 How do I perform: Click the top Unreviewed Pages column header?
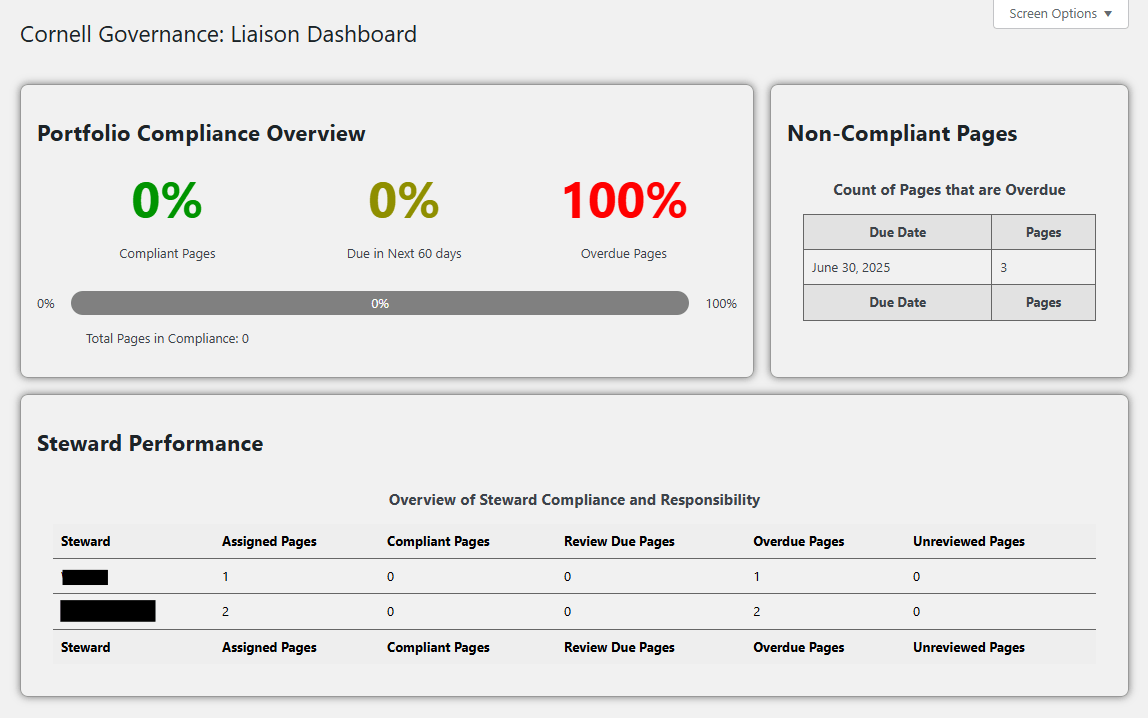point(969,542)
